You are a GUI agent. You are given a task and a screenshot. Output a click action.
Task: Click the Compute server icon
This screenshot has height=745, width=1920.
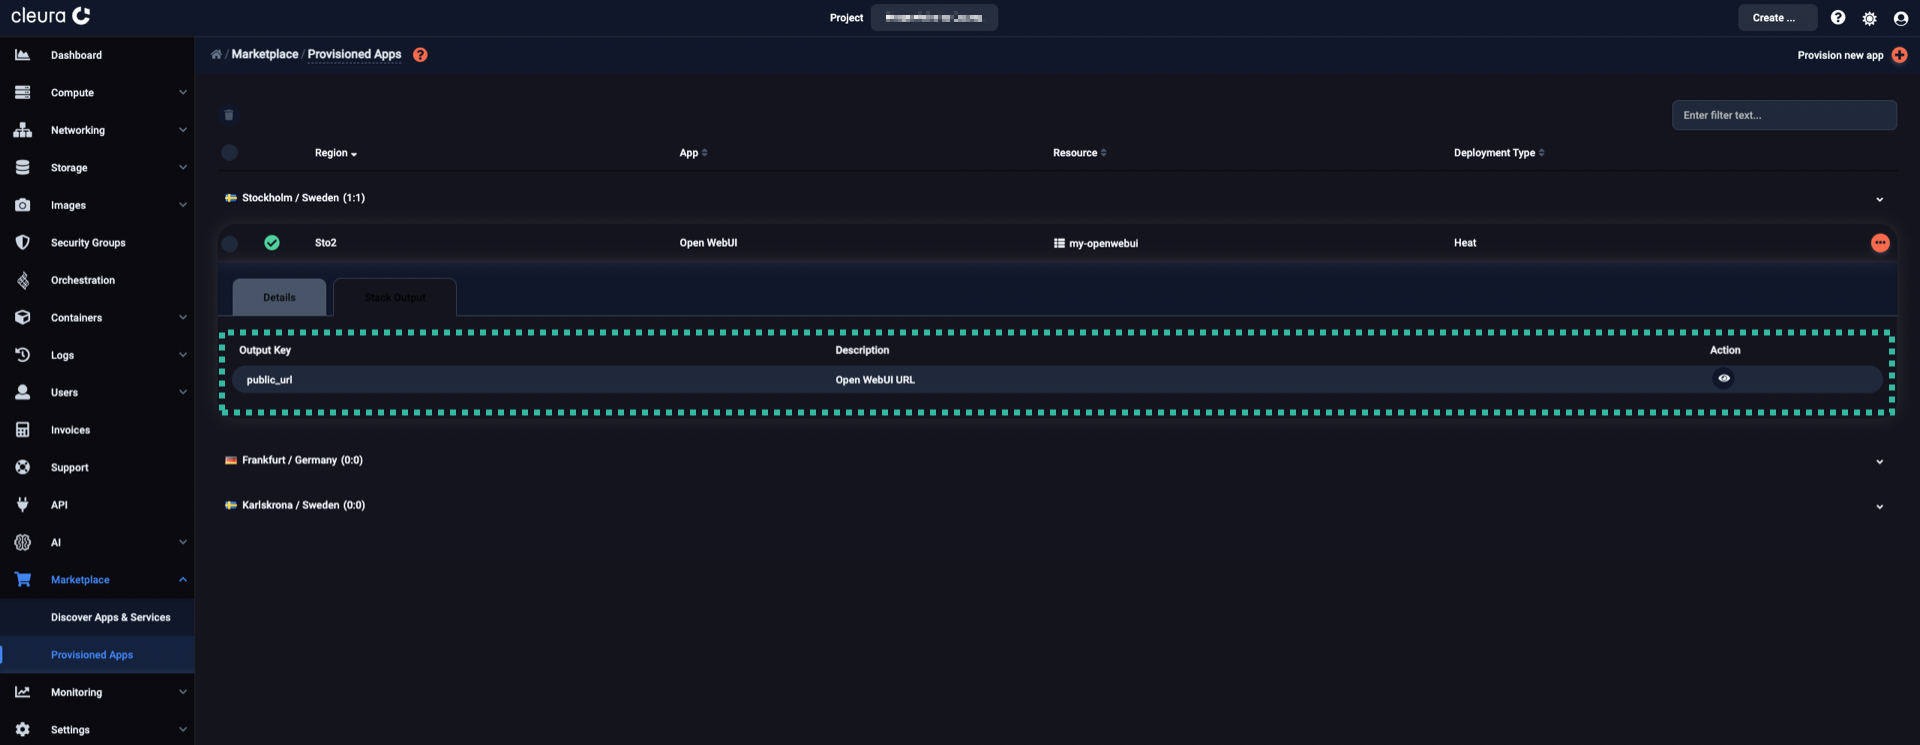tap(22, 92)
